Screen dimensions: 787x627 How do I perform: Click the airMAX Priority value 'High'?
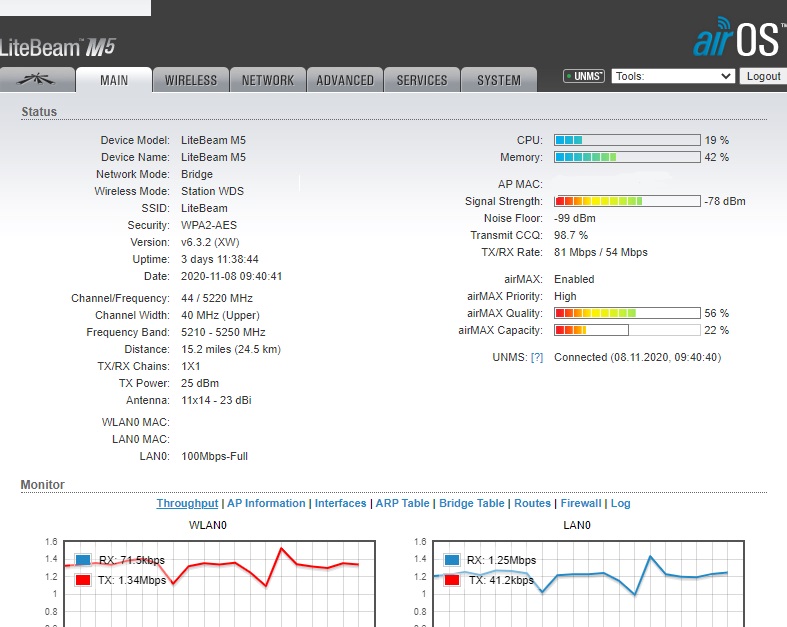coord(565,296)
